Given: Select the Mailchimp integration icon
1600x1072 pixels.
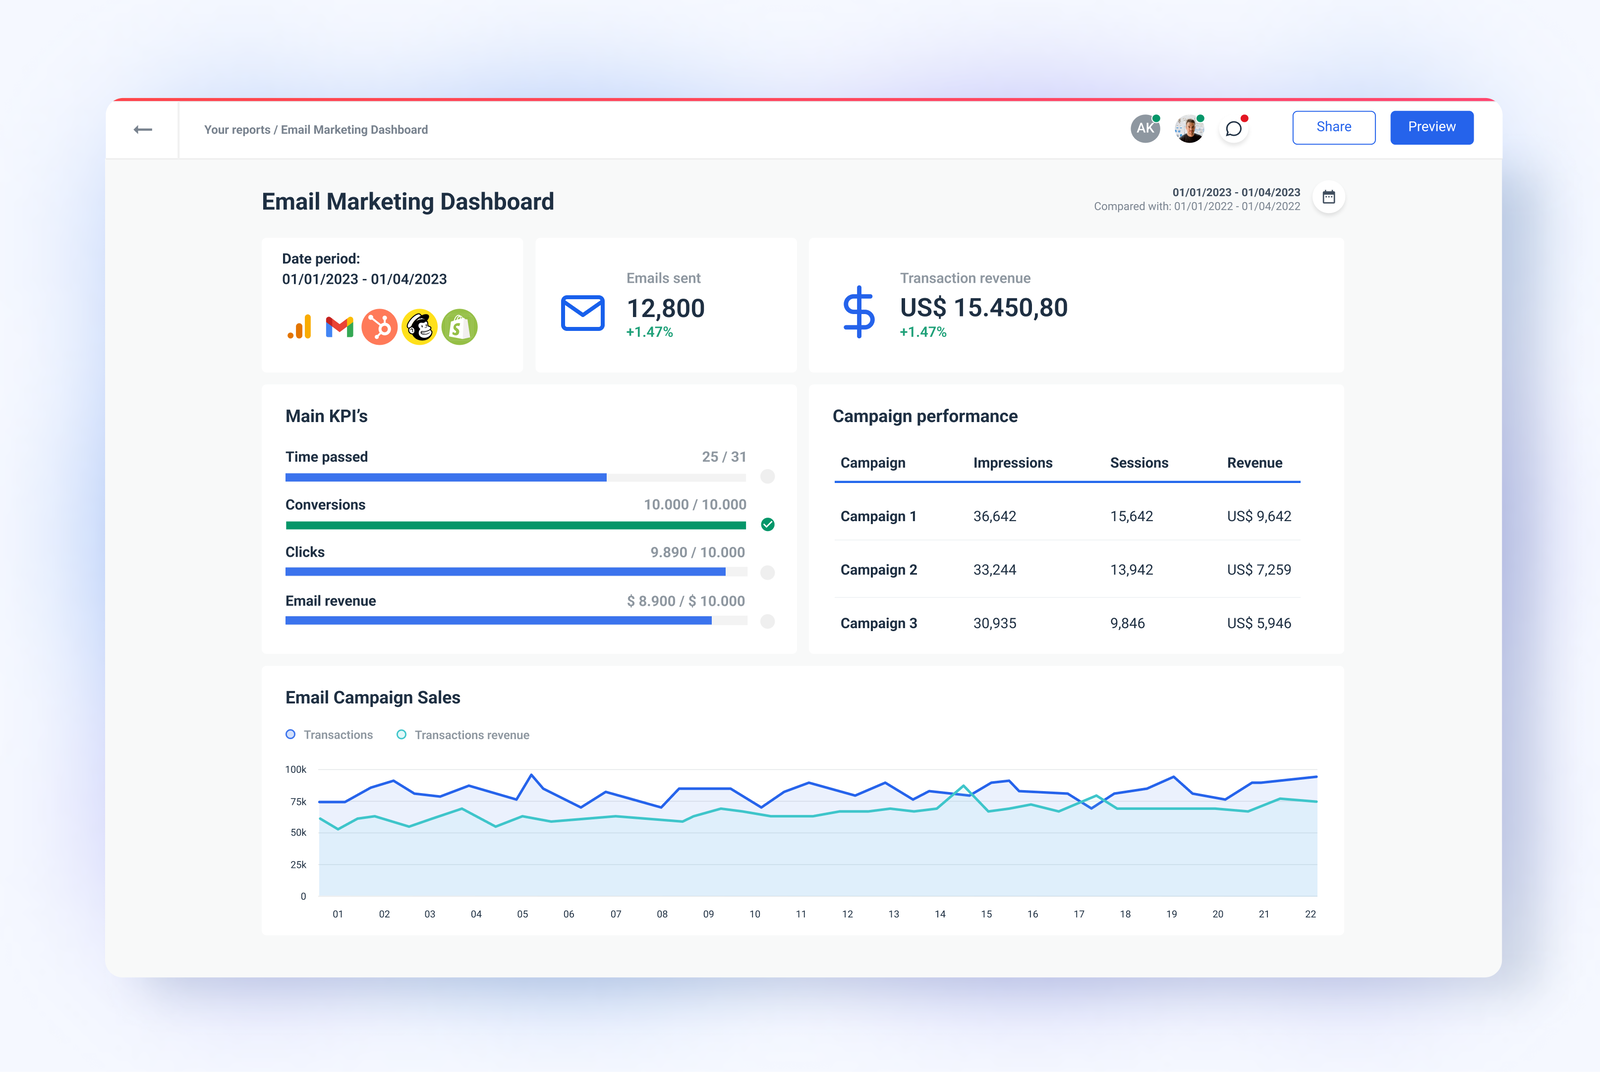Looking at the screenshot, I should click(x=419, y=327).
